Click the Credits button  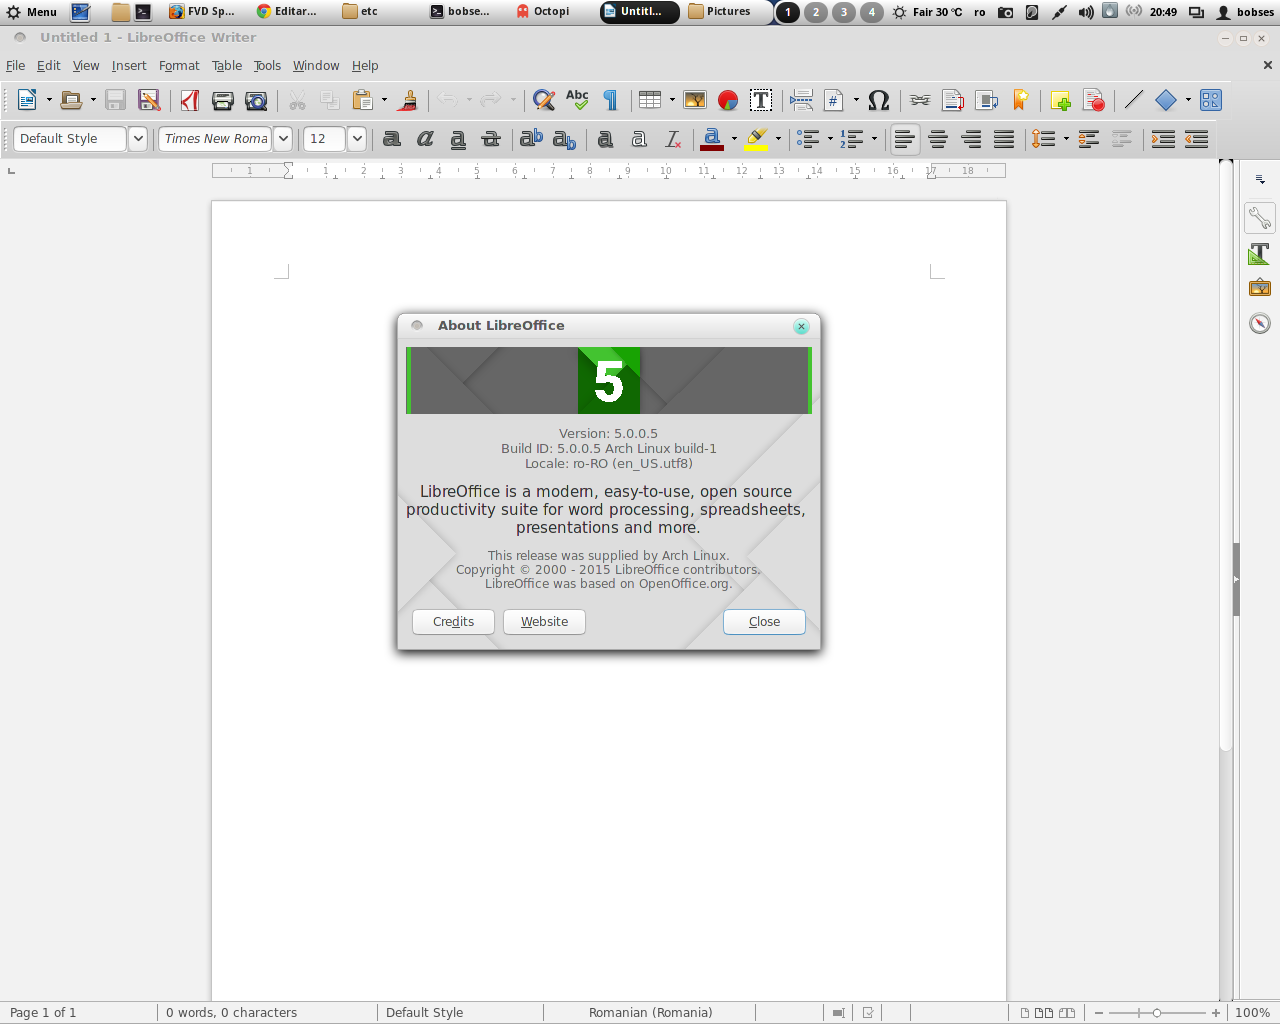coord(453,622)
